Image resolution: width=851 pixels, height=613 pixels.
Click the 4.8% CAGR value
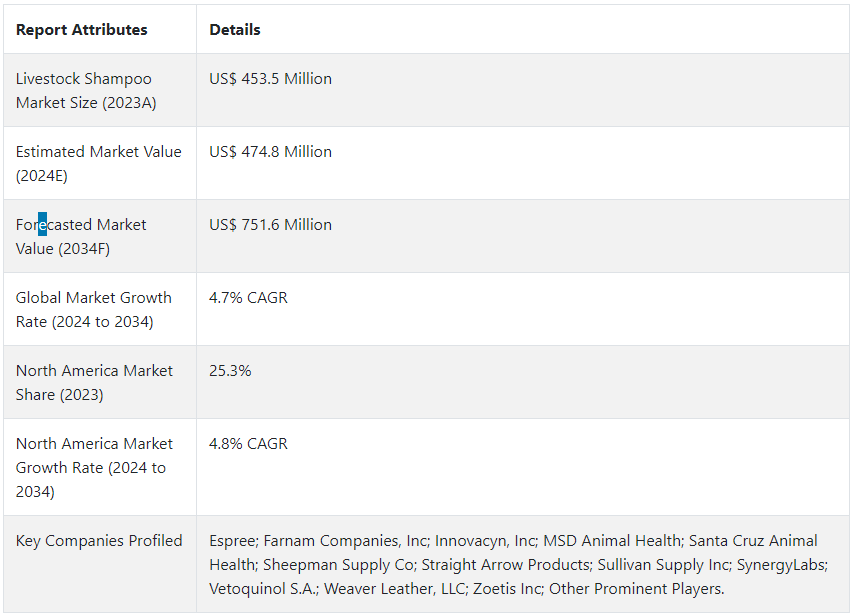248,444
